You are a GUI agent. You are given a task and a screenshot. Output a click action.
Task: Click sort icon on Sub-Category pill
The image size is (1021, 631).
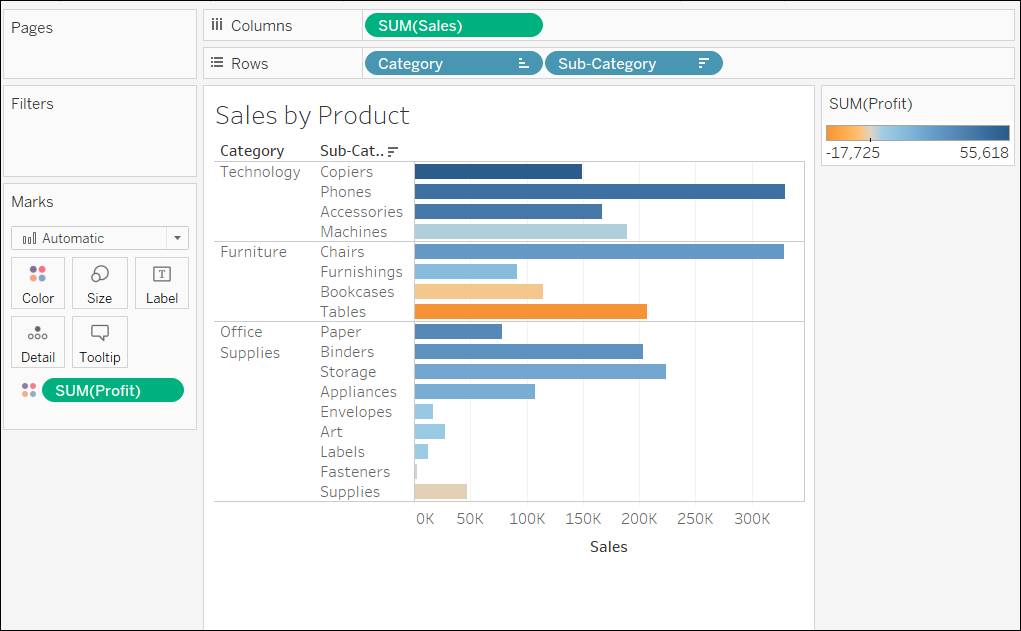click(703, 64)
